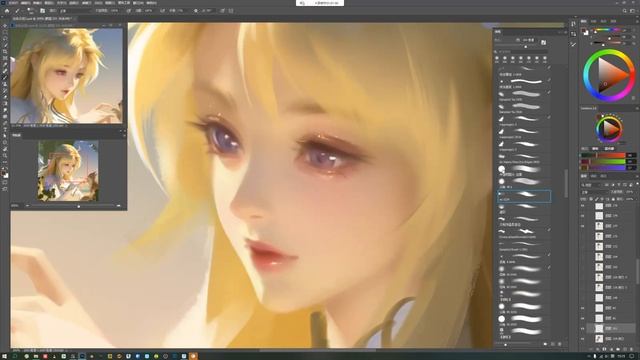The width and height of the screenshot is (640, 360).
Task: Click the Navigator zoom slider
Action: pos(73,206)
